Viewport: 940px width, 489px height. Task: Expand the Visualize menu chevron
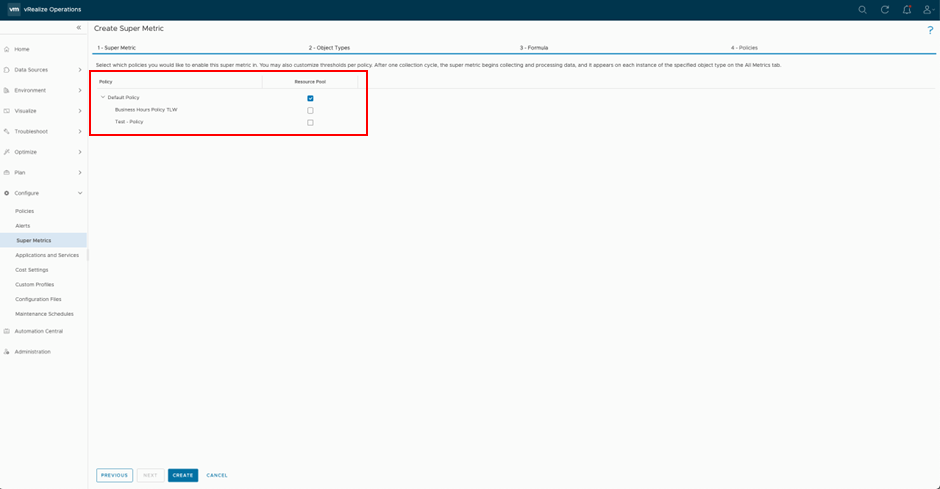click(x=80, y=111)
